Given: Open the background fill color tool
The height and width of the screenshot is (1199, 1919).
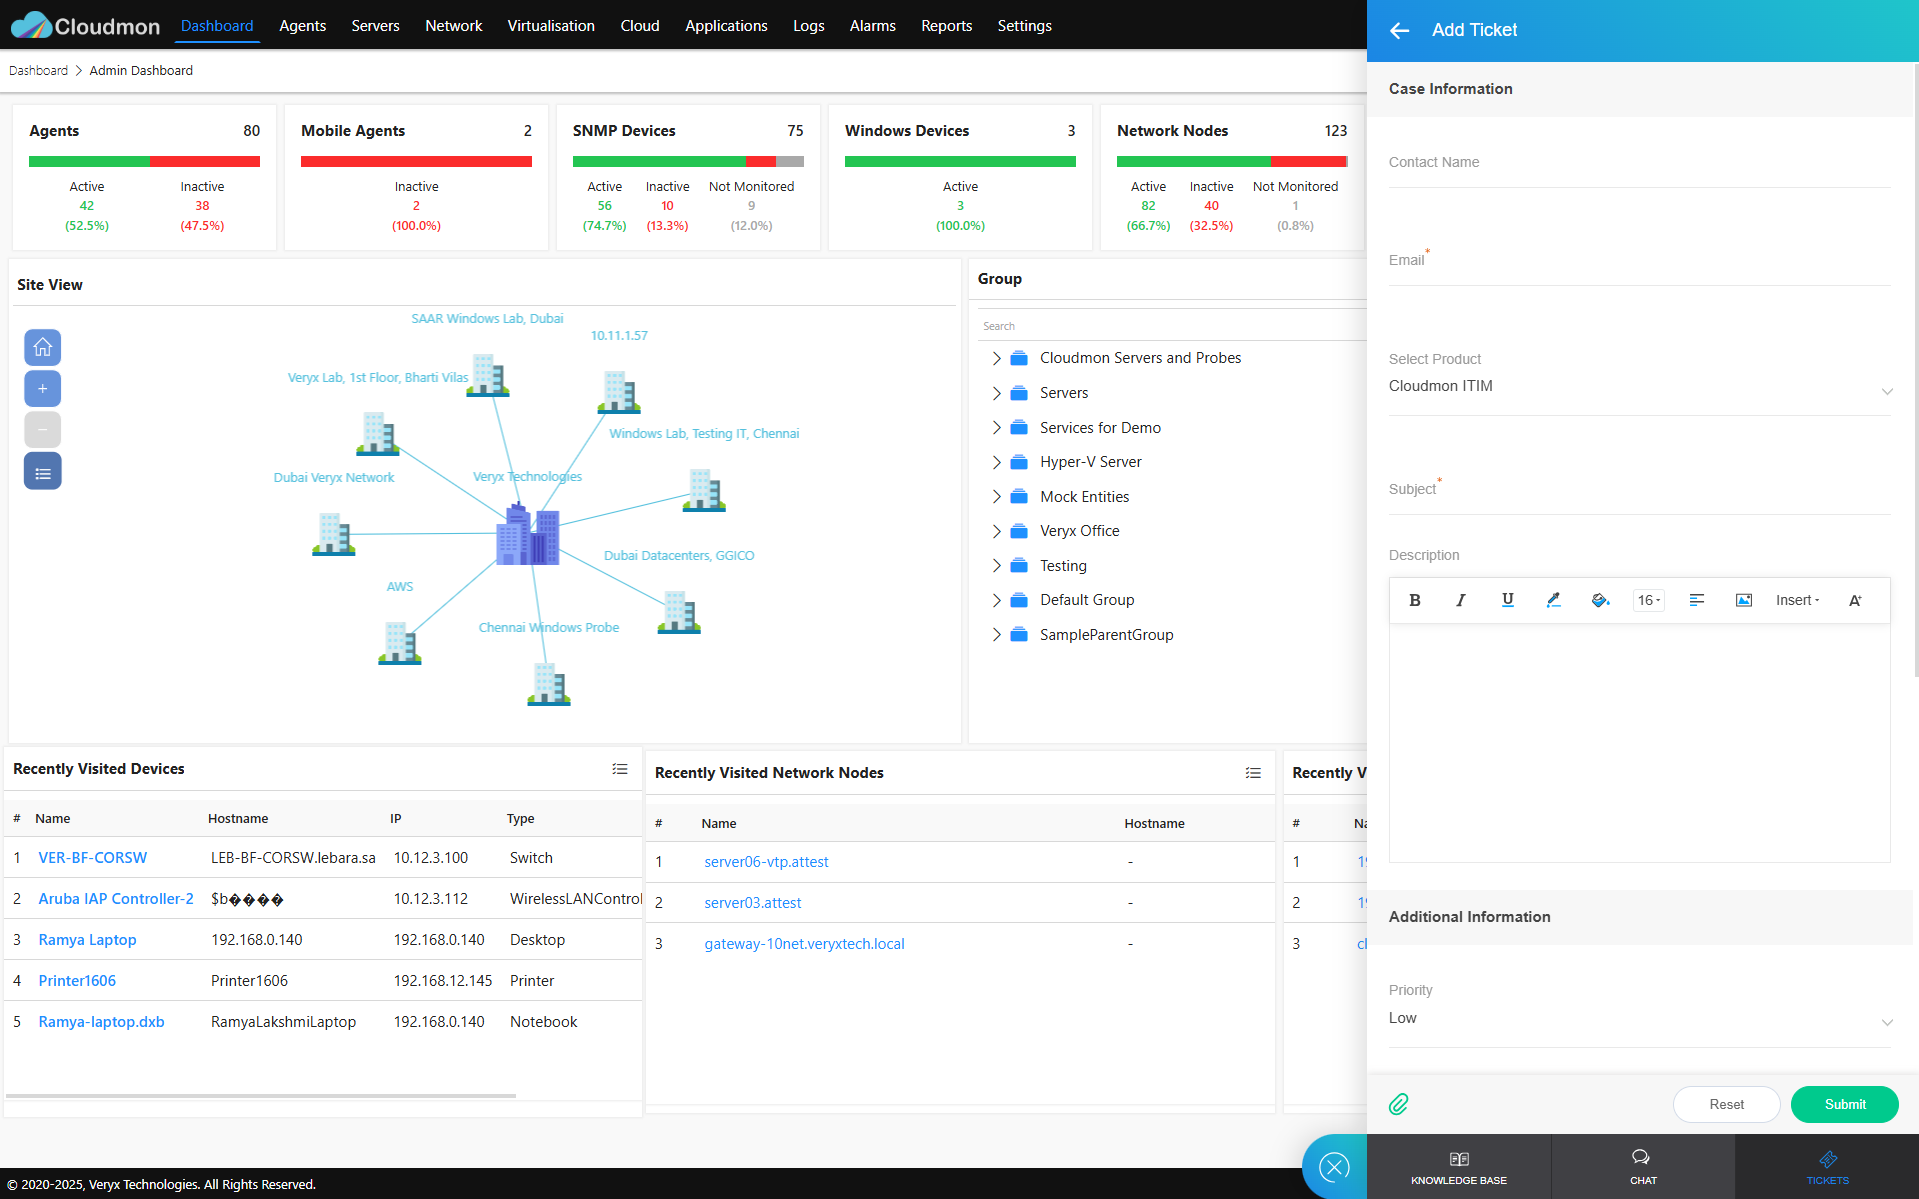Looking at the screenshot, I should pyautogui.click(x=1600, y=600).
